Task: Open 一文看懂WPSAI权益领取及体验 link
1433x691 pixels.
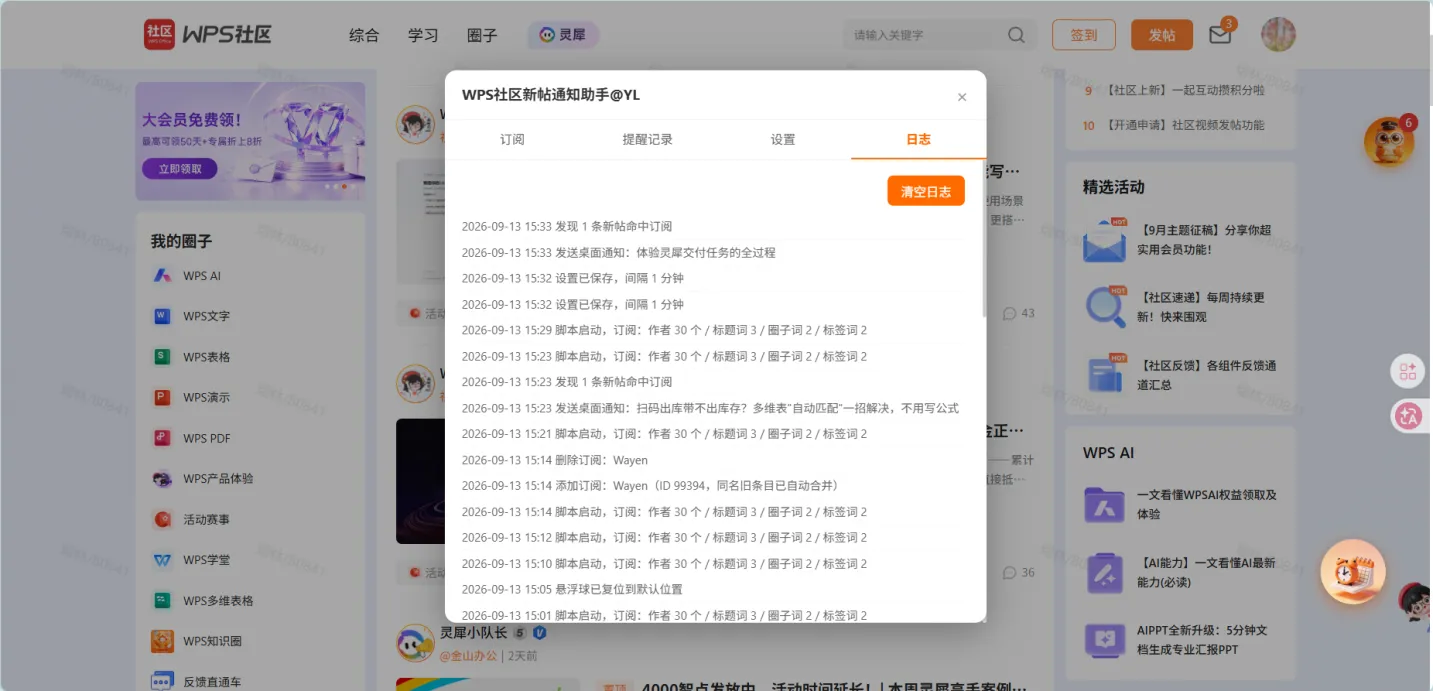Action: 1207,504
